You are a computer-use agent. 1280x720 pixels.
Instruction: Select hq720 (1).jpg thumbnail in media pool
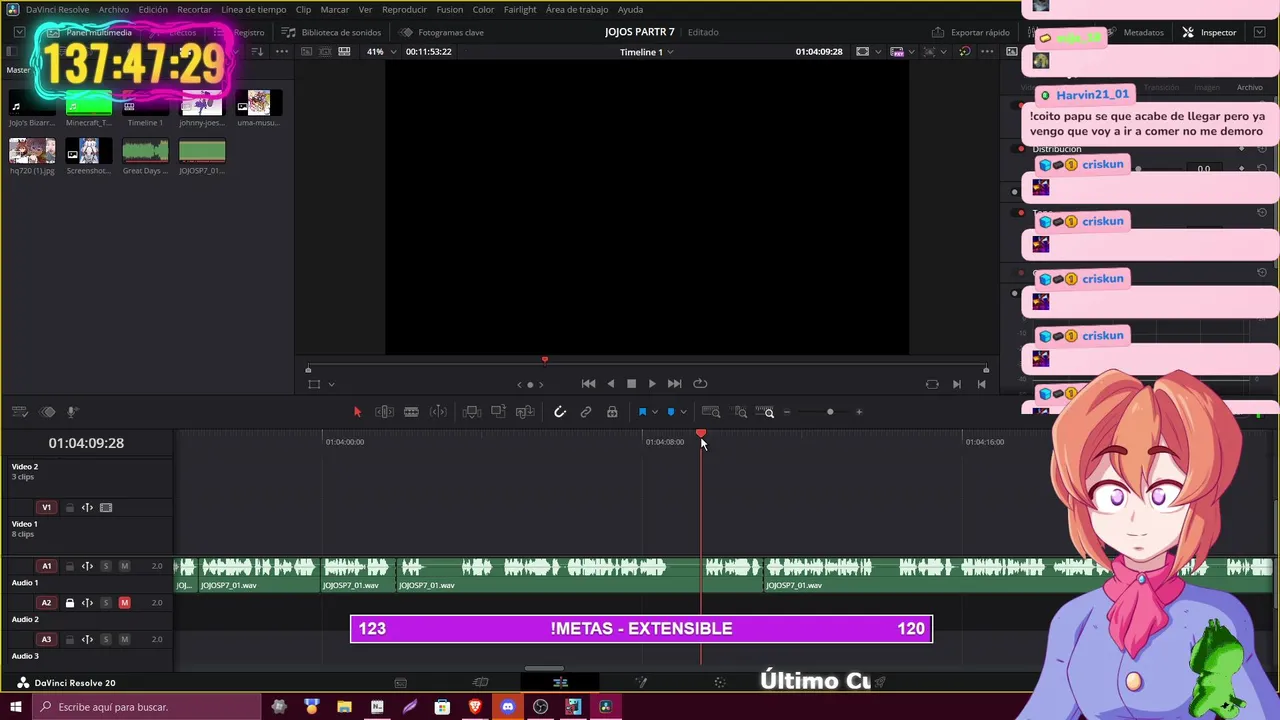(32, 151)
